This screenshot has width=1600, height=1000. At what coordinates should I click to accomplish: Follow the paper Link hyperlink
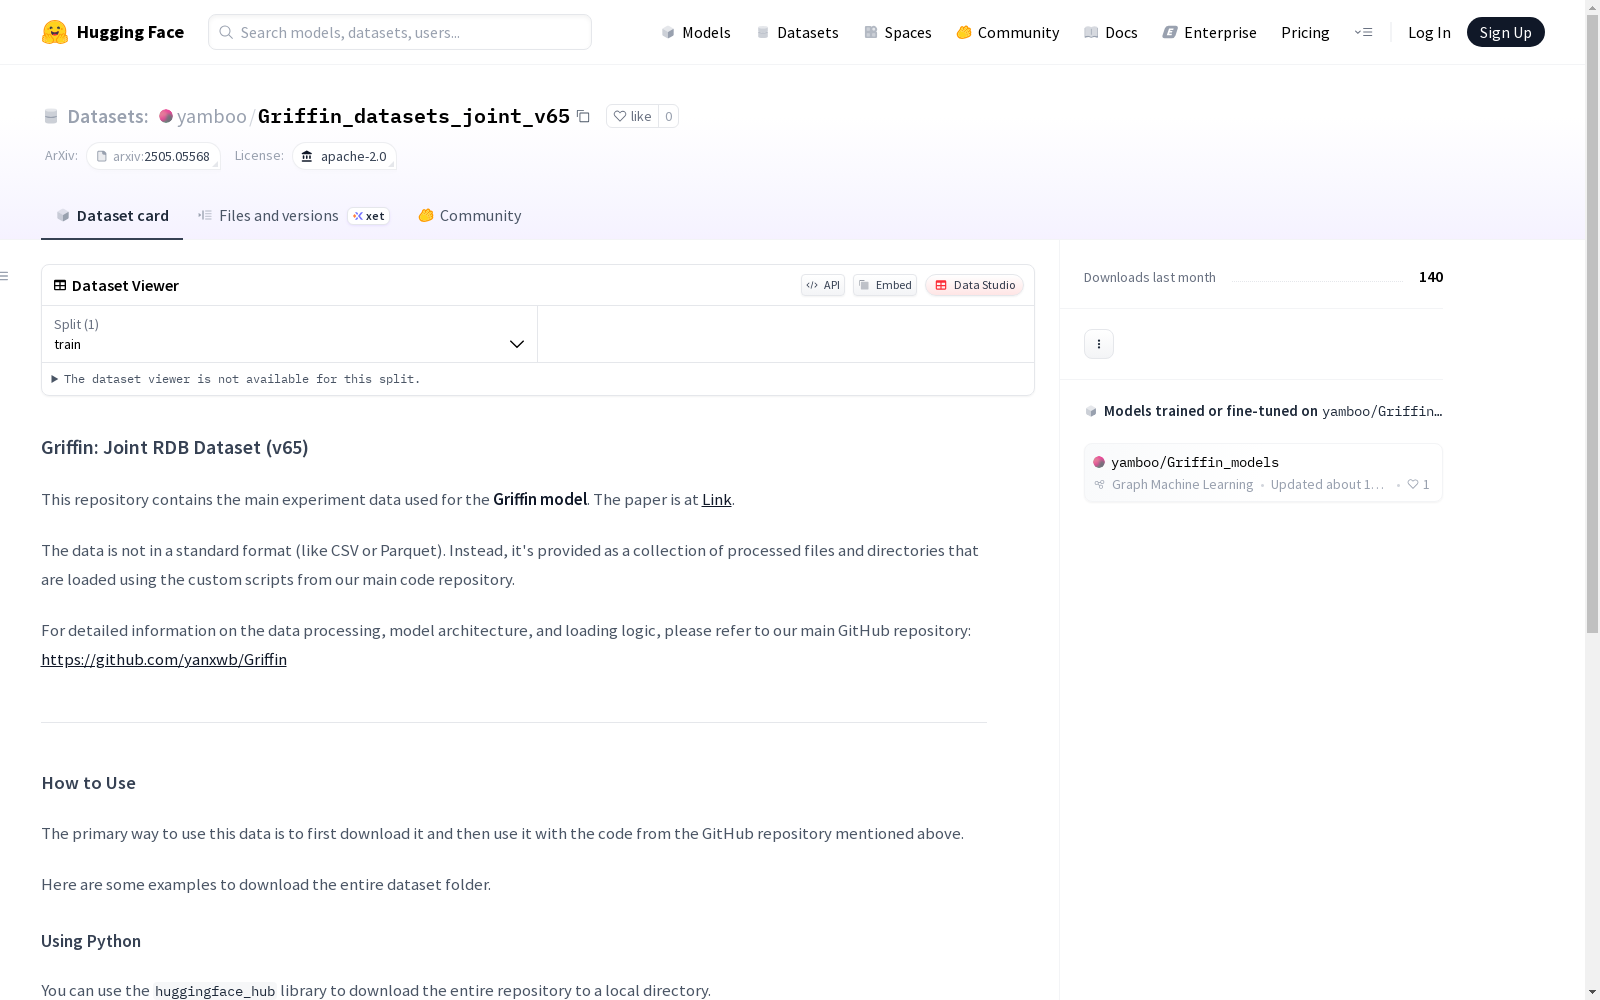pos(717,499)
